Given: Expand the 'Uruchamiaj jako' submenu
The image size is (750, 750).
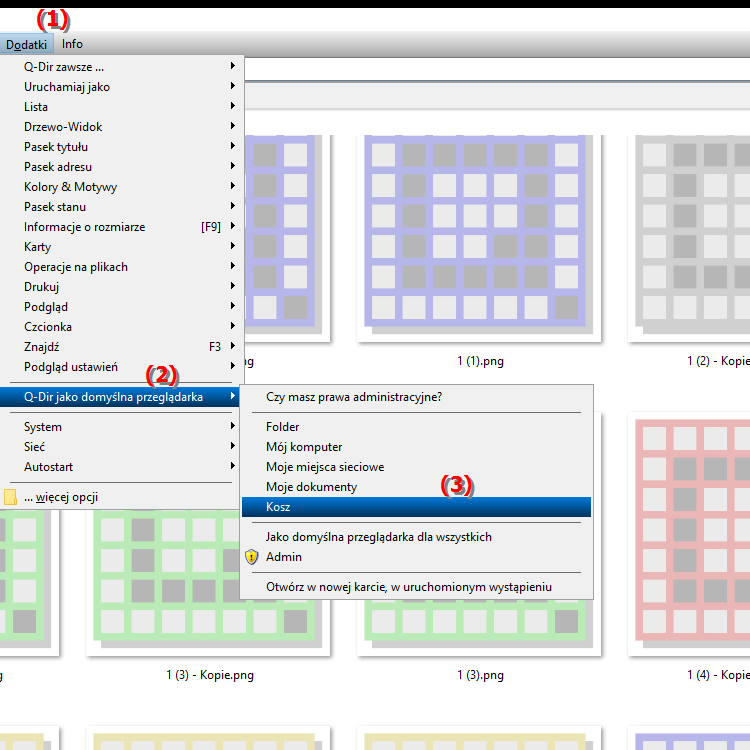Looking at the screenshot, I should pyautogui.click(x=122, y=87).
